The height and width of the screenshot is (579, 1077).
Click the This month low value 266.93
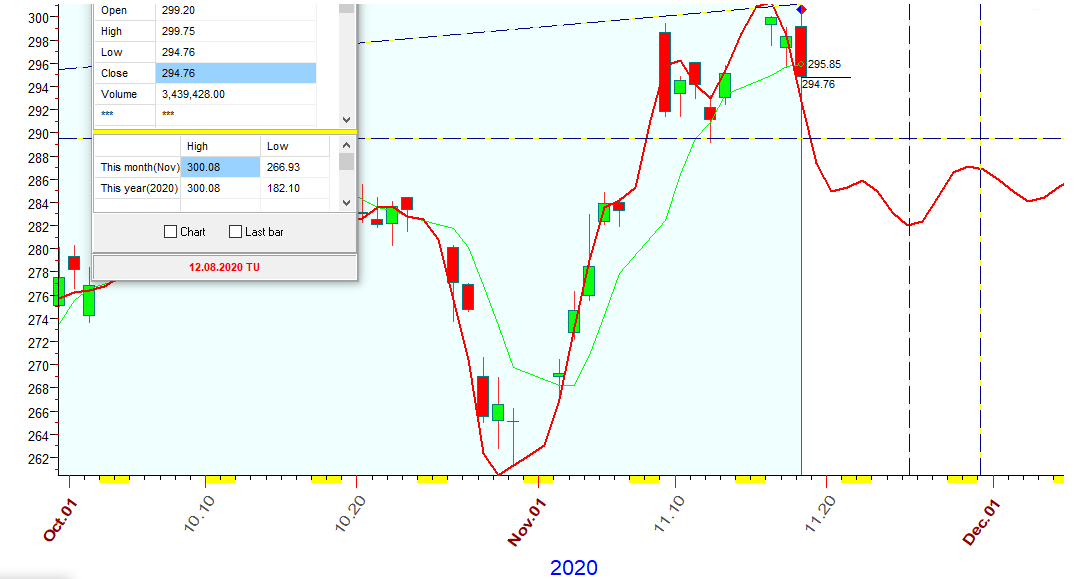296,167
